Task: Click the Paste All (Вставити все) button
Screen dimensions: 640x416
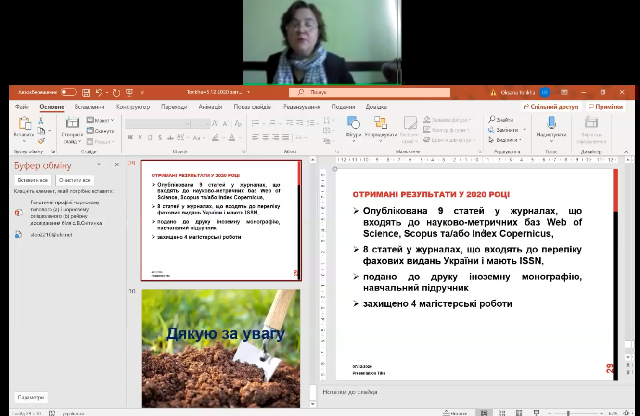Action: click(x=32, y=180)
